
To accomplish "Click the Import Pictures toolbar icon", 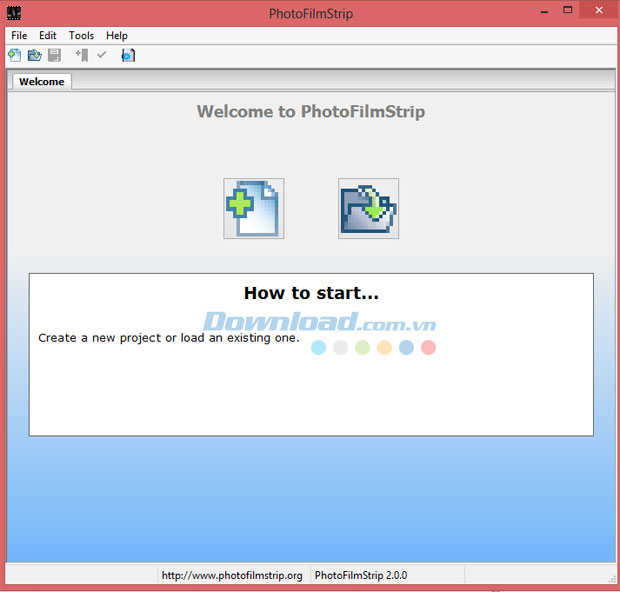I will pos(82,55).
